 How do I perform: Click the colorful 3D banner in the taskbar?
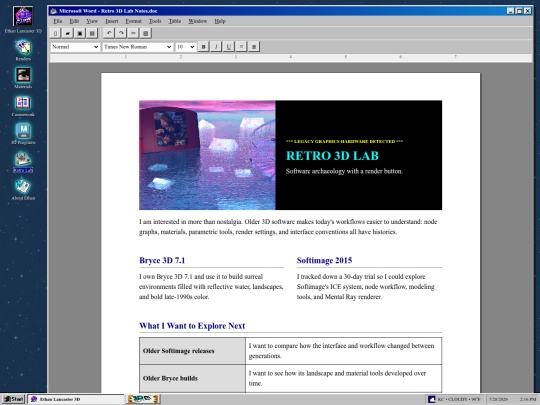coord(143,399)
